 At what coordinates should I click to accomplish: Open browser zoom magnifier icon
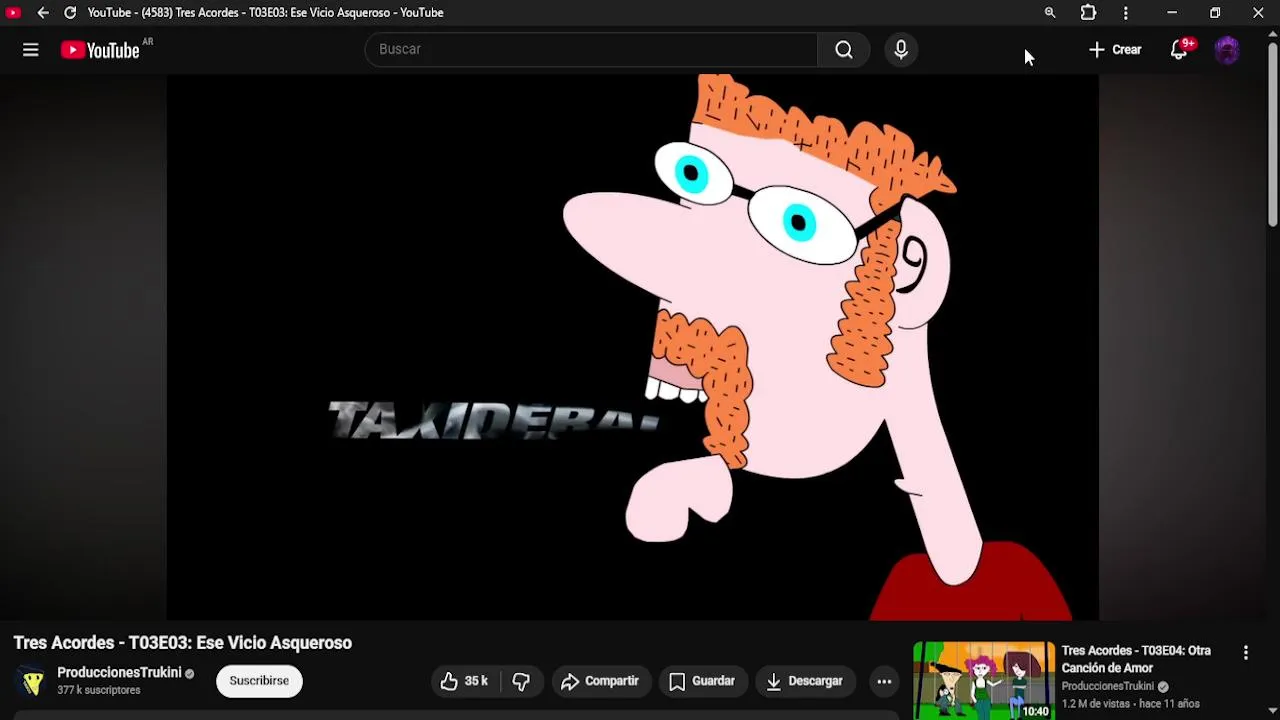[x=1050, y=13]
